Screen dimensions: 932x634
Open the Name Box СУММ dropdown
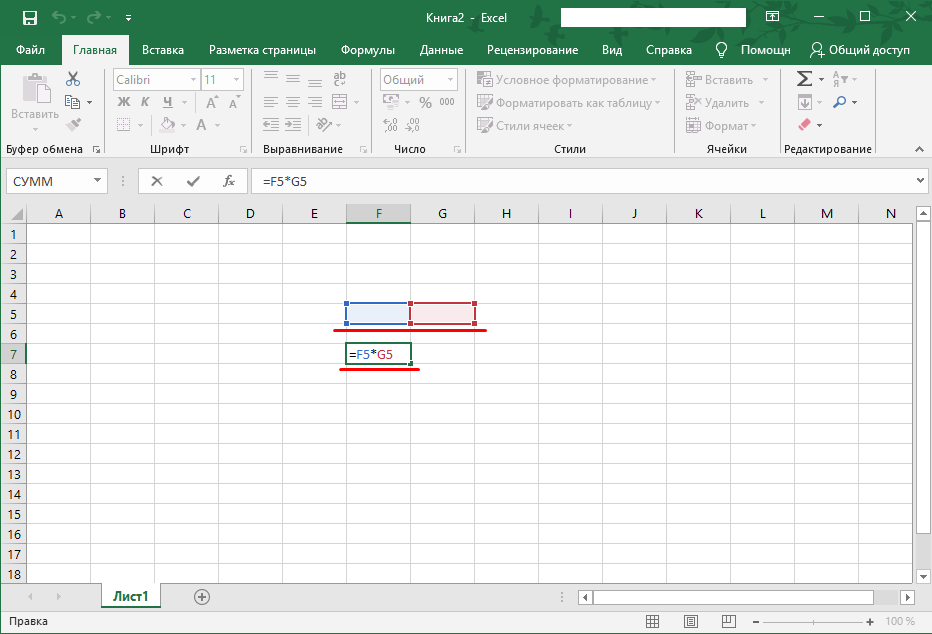pyautogui.click(x=98, y=181)
